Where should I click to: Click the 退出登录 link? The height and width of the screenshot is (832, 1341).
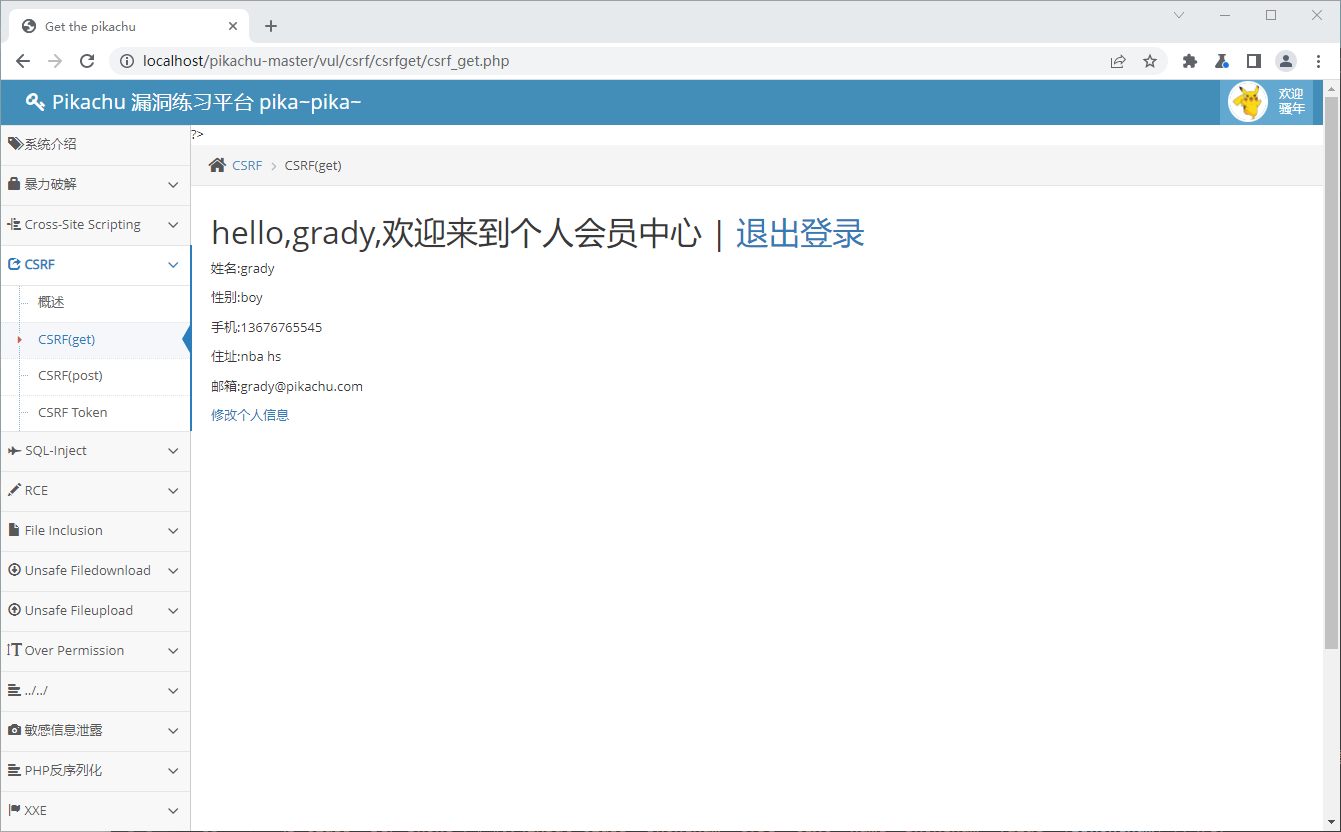(x=798, y=231)
